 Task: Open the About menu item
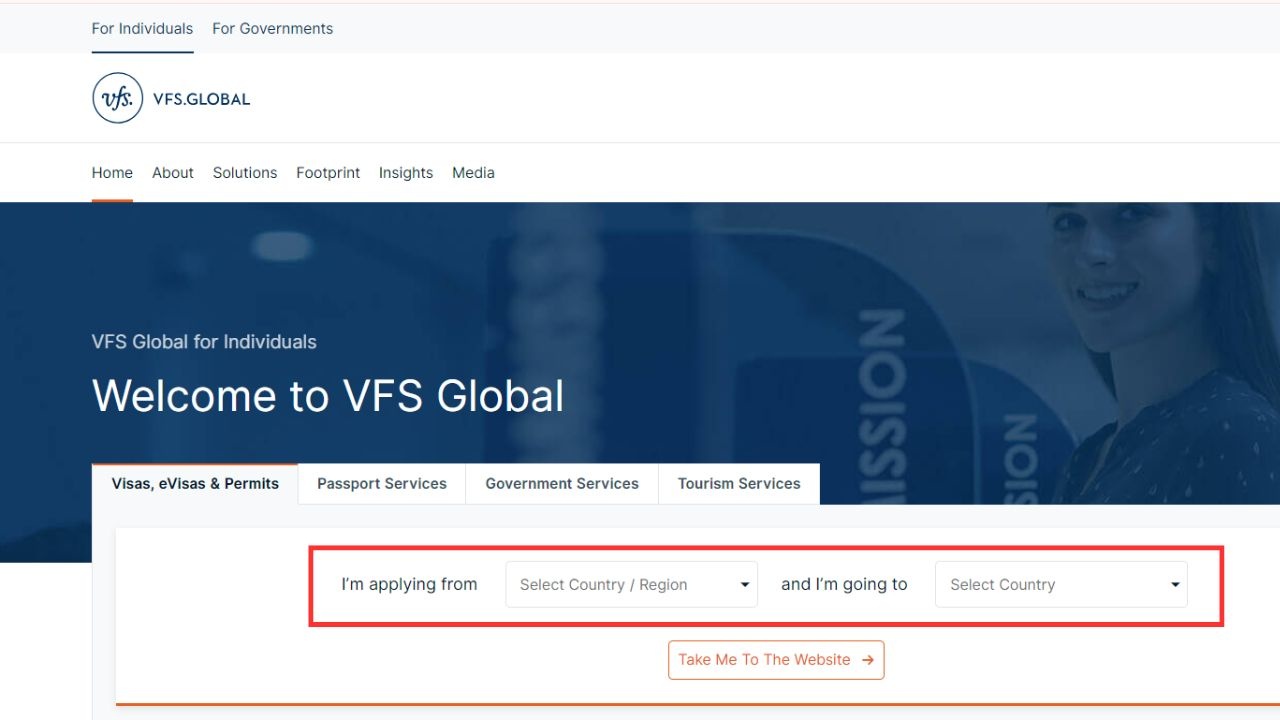coord(173,173)
